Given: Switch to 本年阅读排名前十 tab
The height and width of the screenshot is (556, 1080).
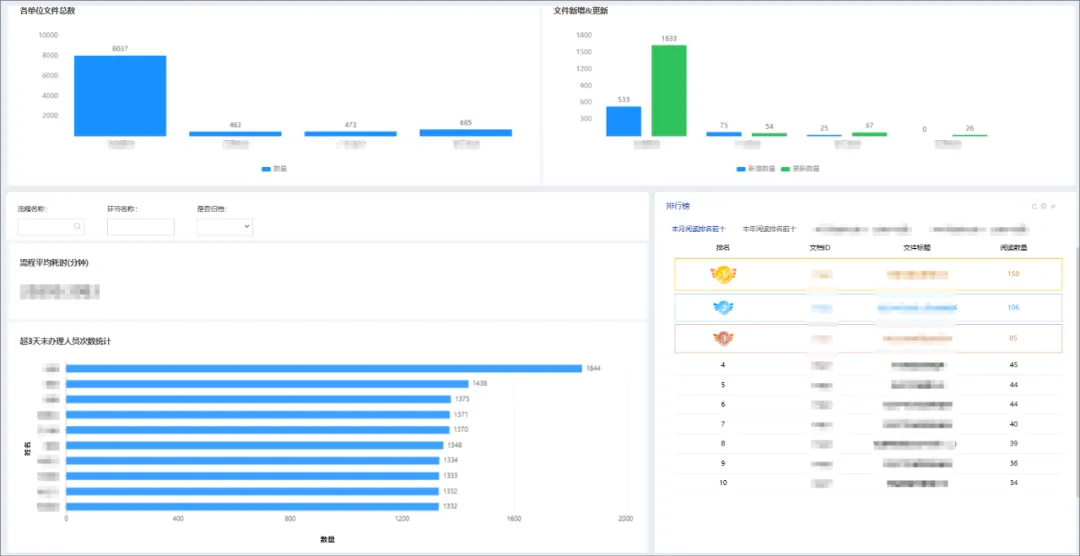Looking at the screenshot, I should click(769, 228).
